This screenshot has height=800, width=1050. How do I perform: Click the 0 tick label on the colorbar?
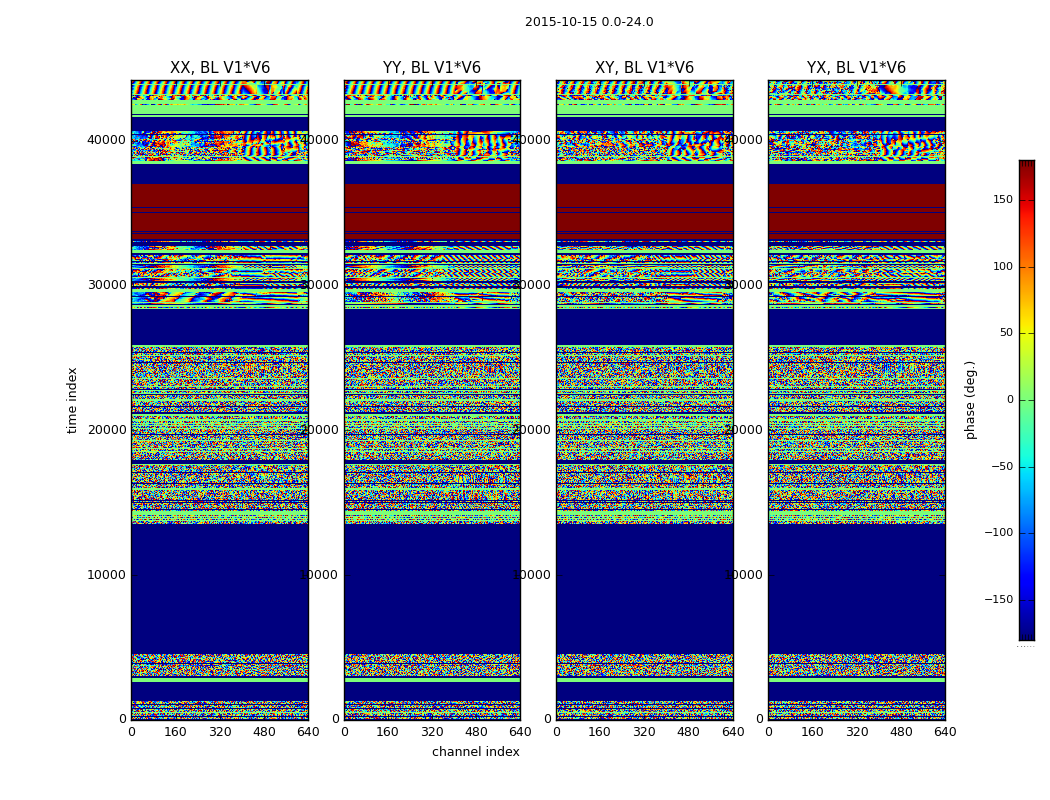1010,400
